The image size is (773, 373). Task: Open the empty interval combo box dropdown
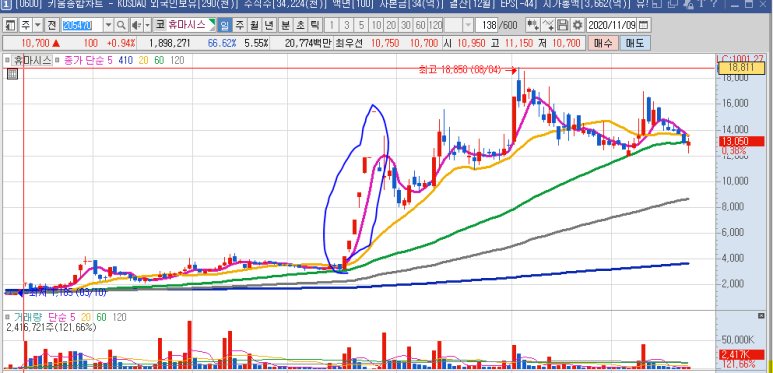pos(467,25)
